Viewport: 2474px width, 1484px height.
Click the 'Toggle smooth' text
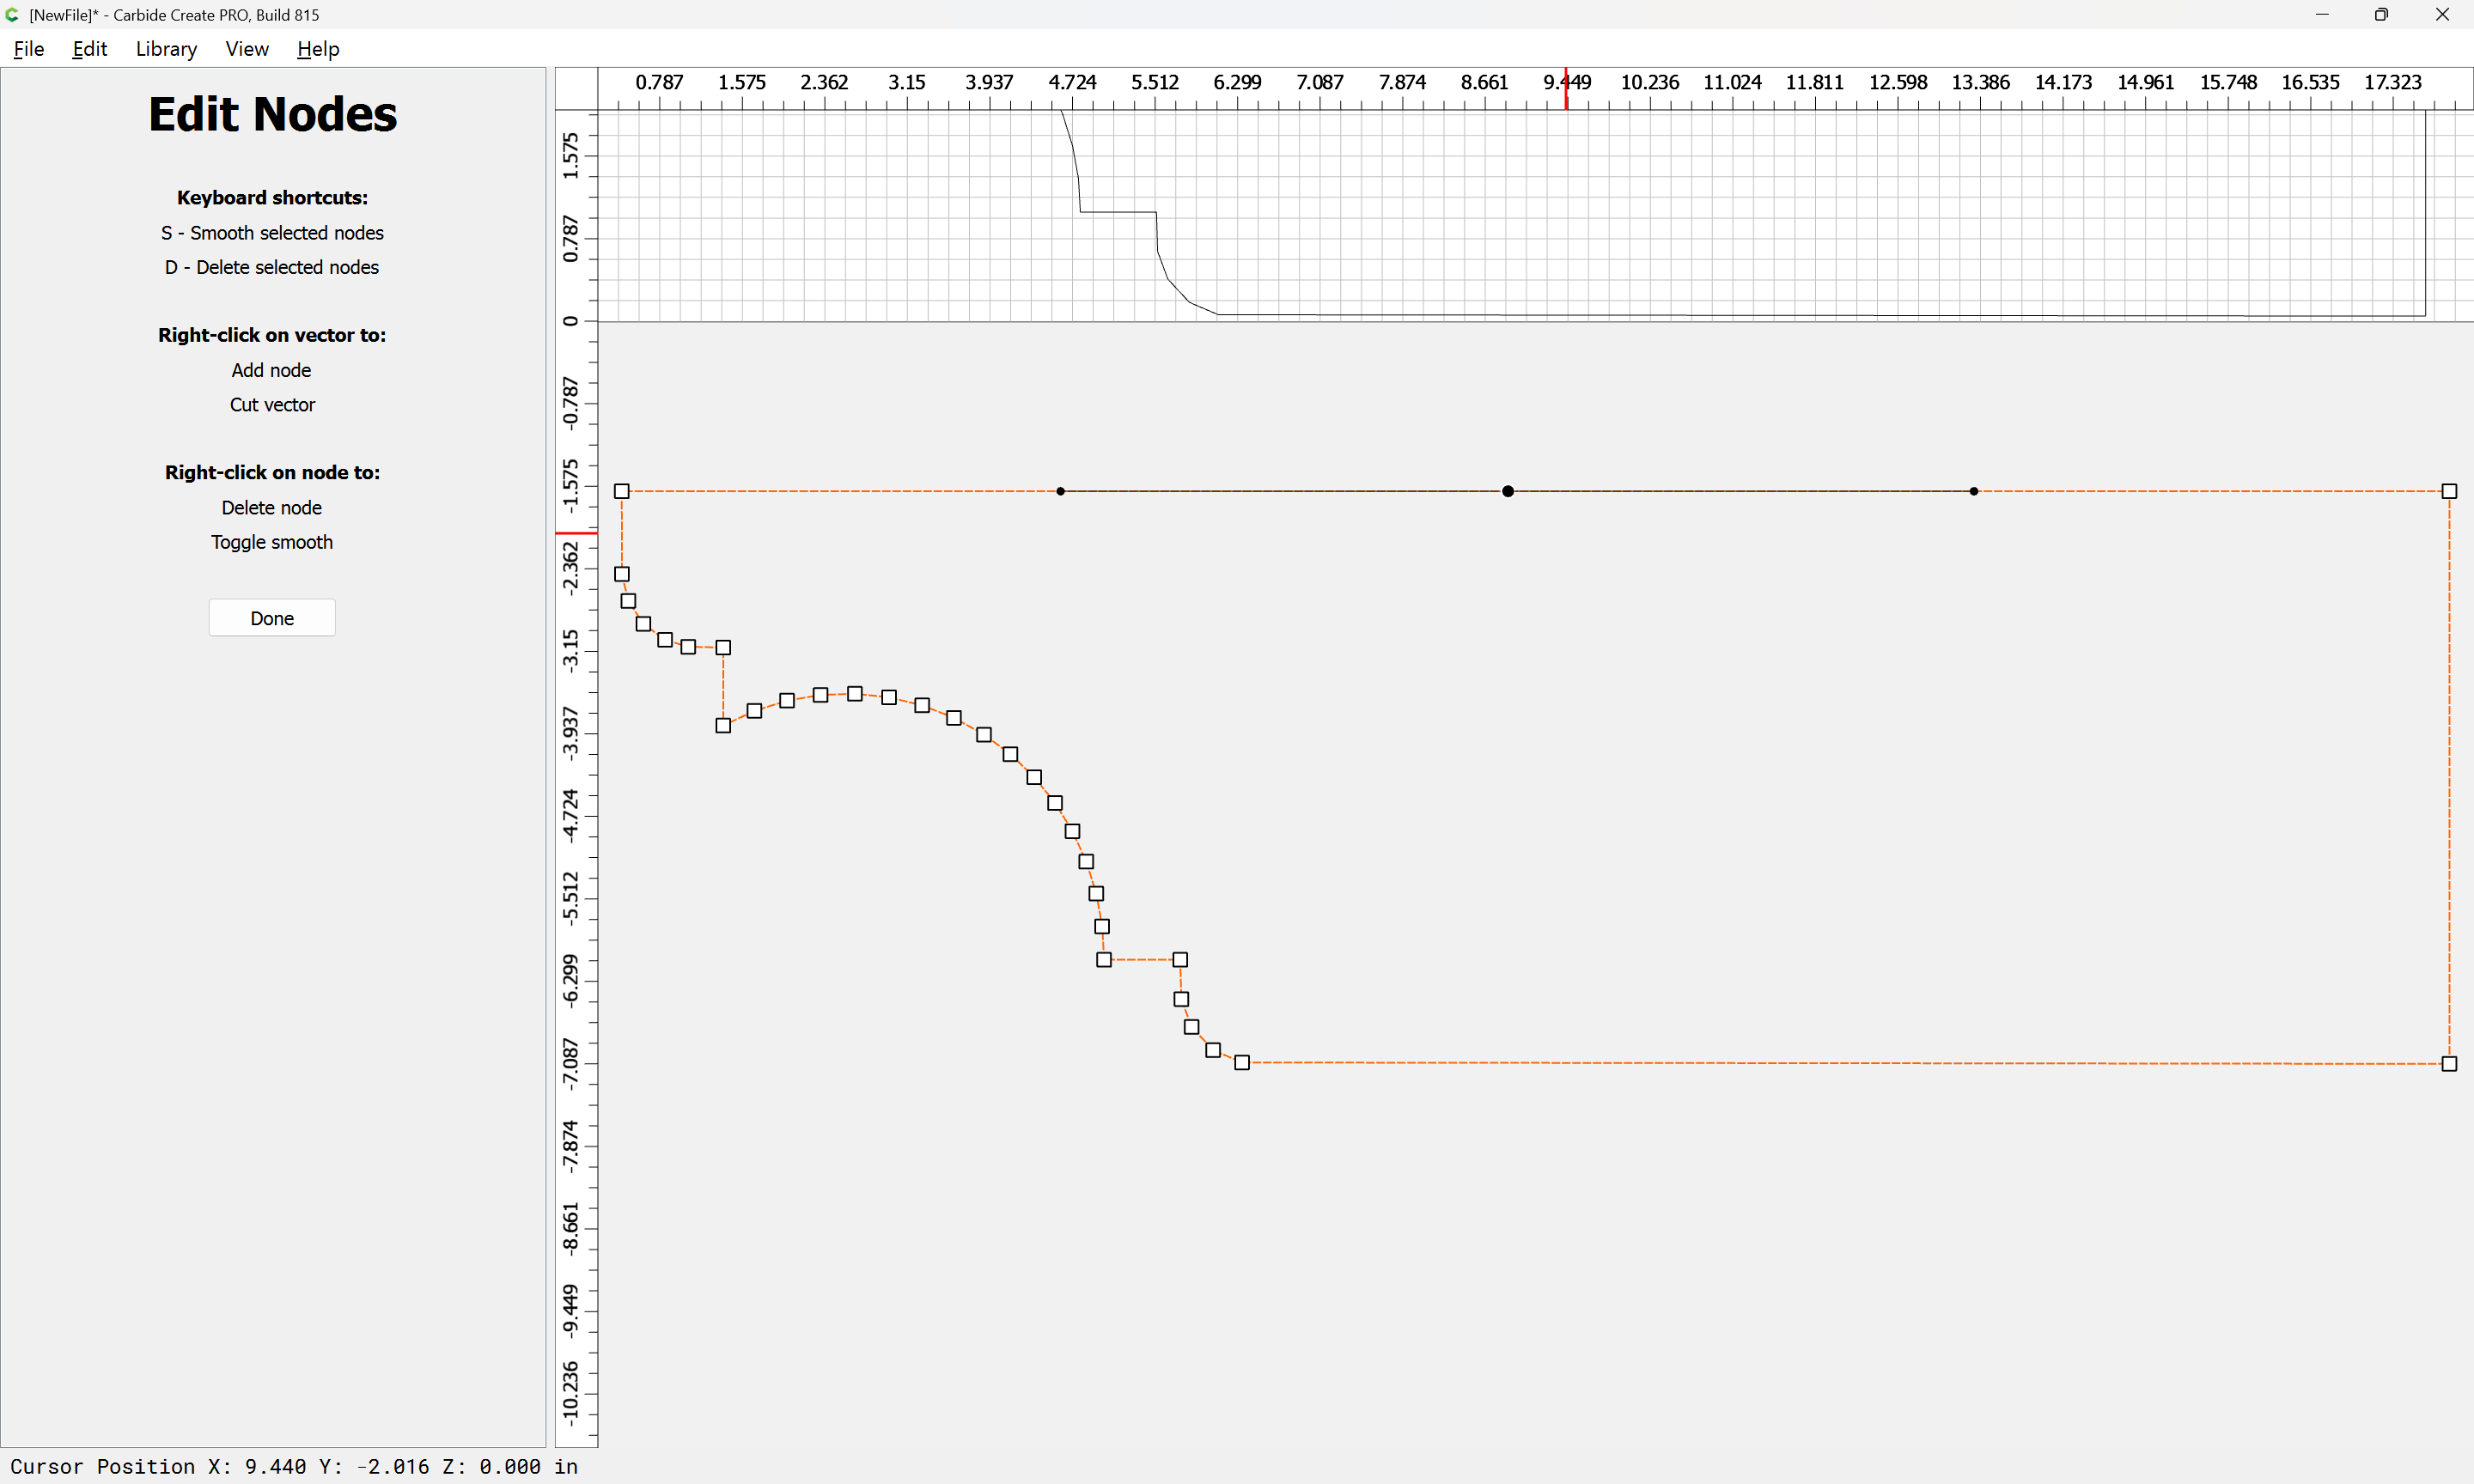click(x=271, y=542)
